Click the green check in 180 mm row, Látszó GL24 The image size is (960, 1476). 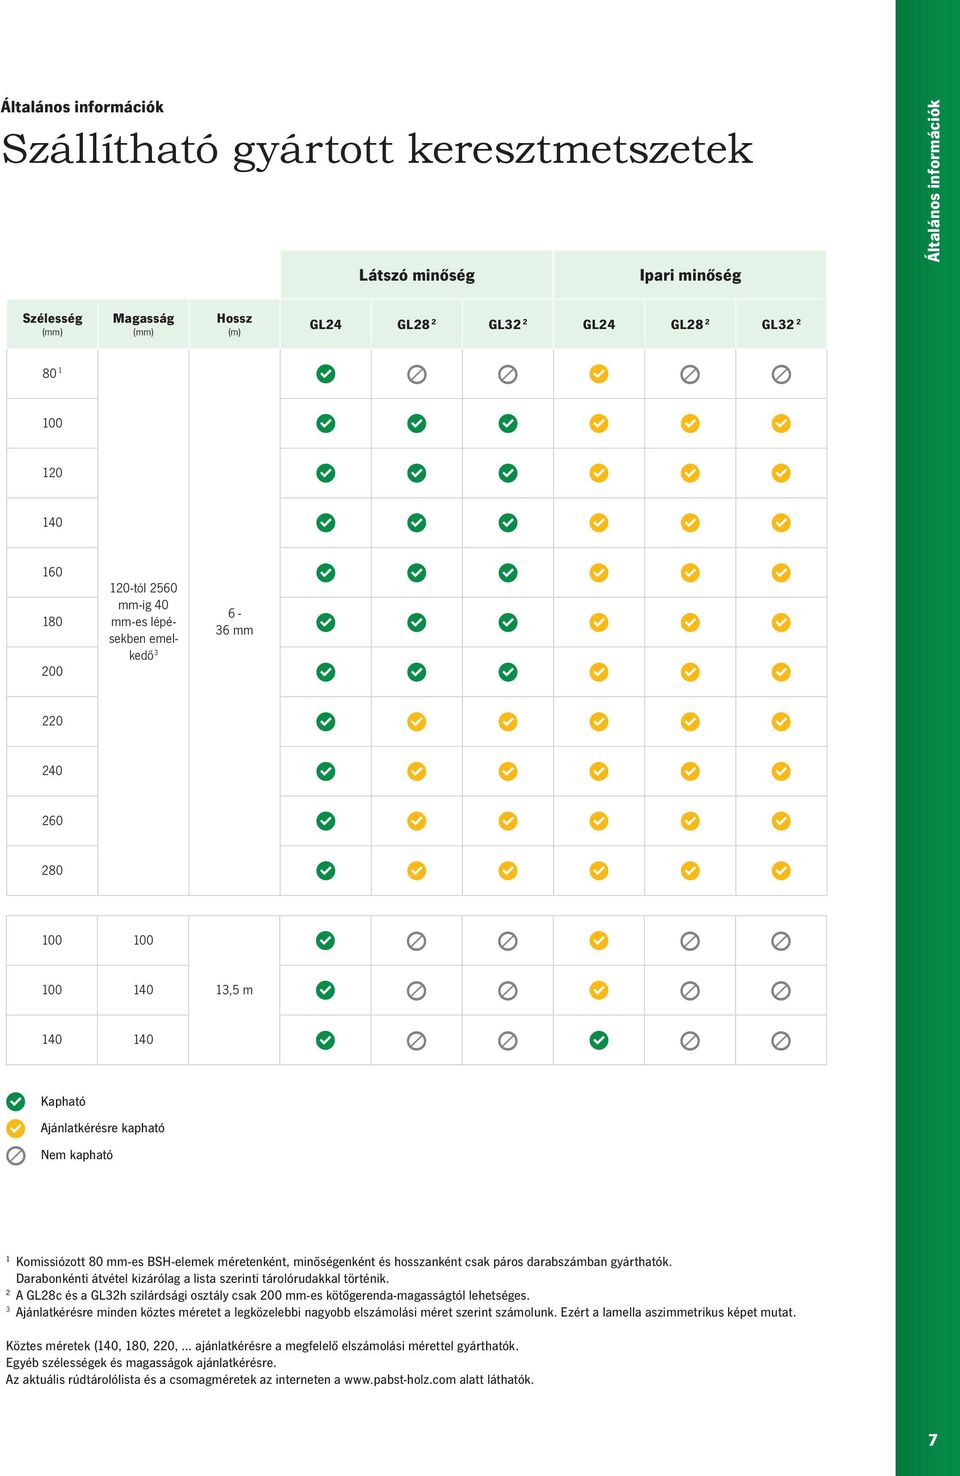(x=326, y=622)
